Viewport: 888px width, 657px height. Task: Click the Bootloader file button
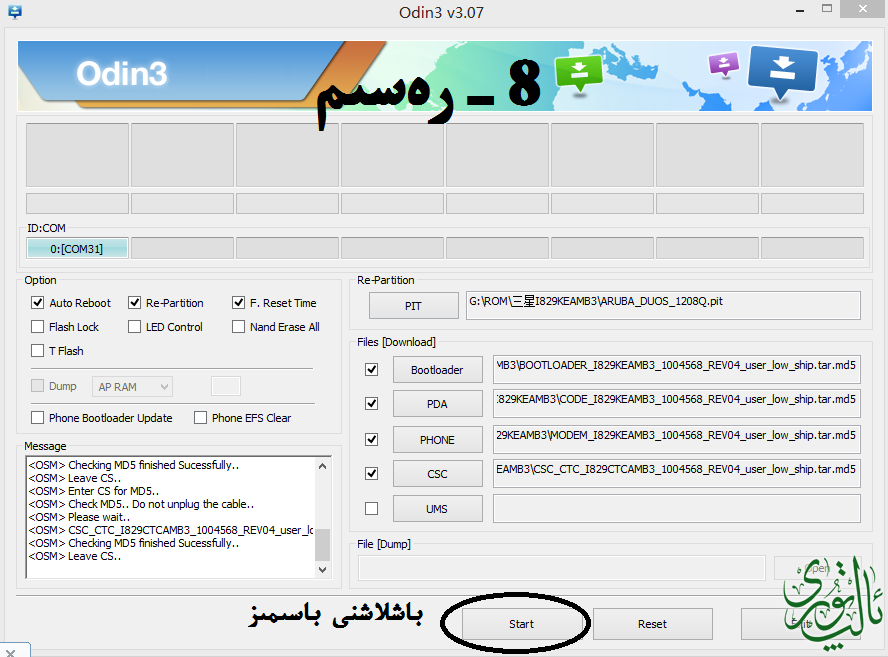tap(438, 370)
